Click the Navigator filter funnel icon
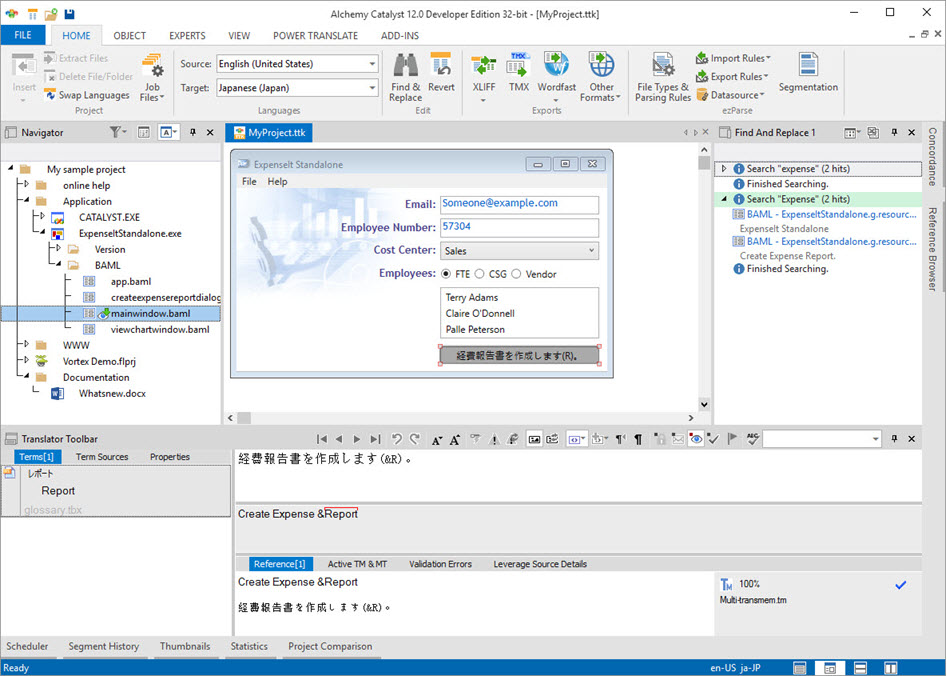 point(115,132)
